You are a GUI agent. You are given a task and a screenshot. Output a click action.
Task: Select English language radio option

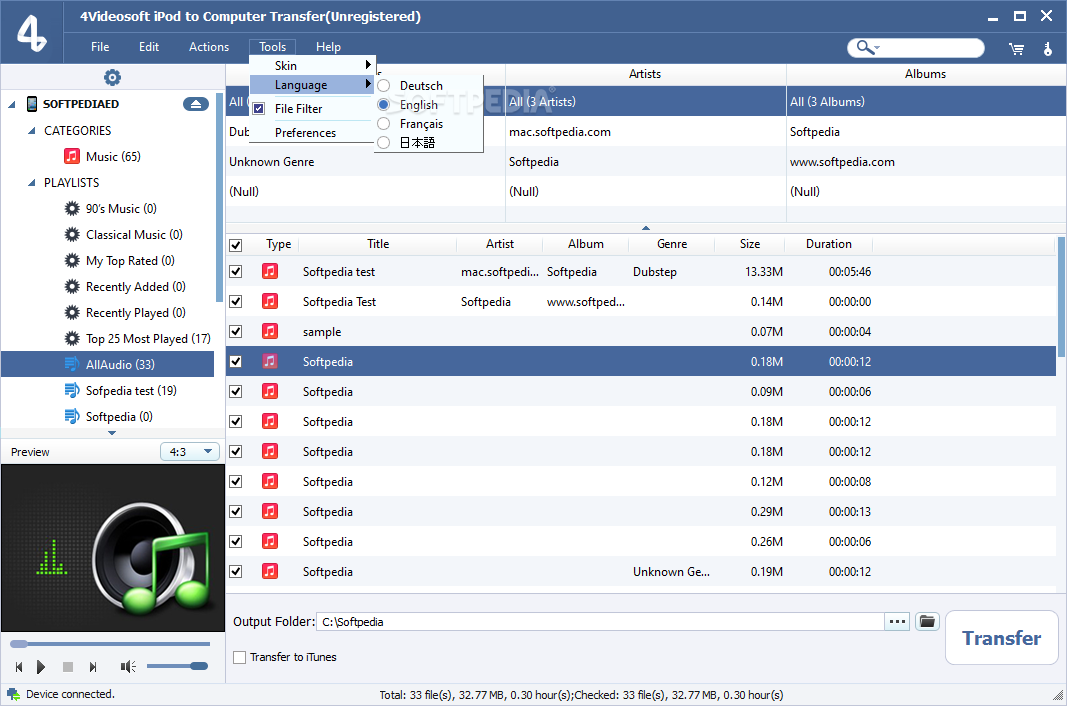384,105
